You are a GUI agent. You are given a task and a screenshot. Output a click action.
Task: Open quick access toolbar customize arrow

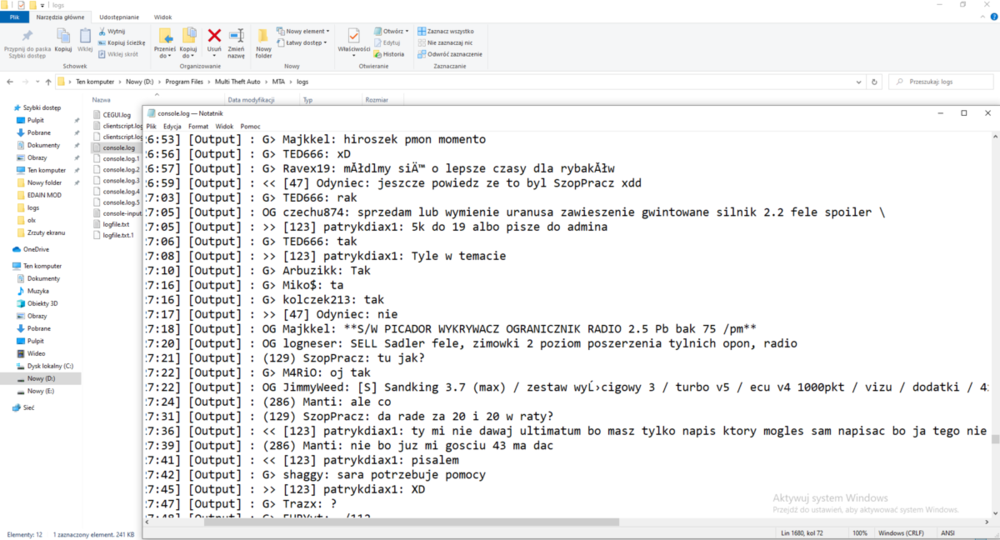tap(43, 5)
